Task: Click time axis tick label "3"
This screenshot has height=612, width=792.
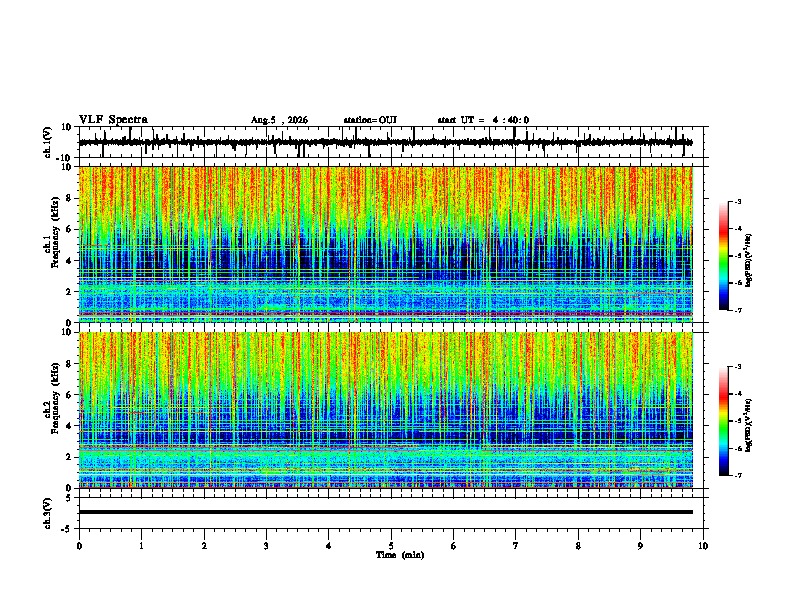Action: [266, 546]
